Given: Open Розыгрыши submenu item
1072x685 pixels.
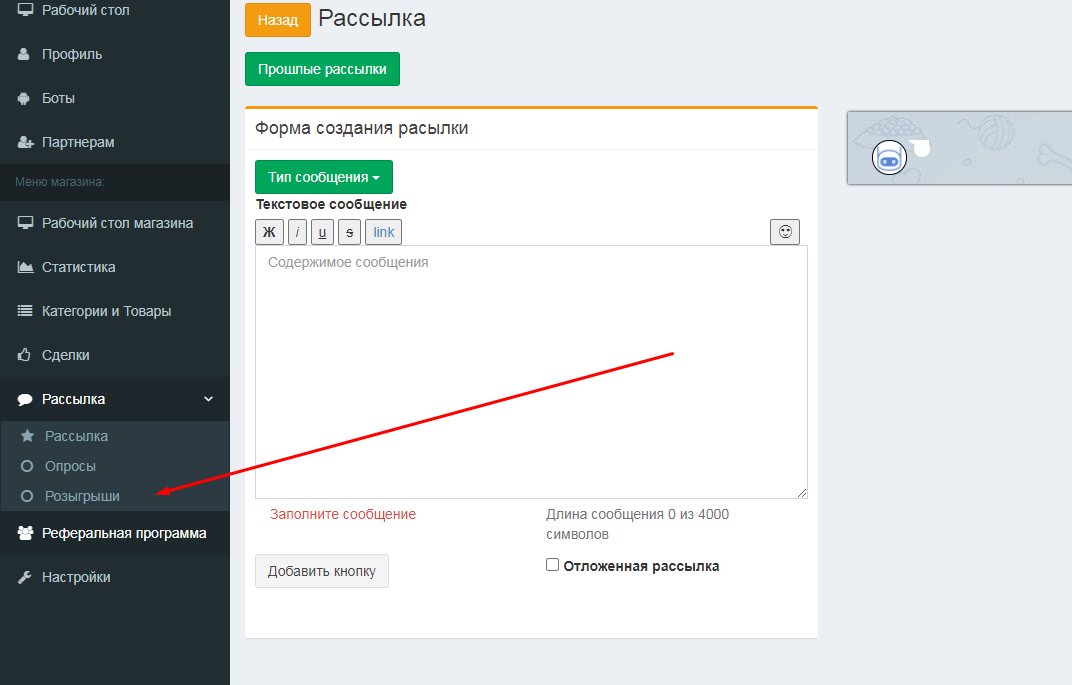Looking at the screenshot, I should point(82,496).
